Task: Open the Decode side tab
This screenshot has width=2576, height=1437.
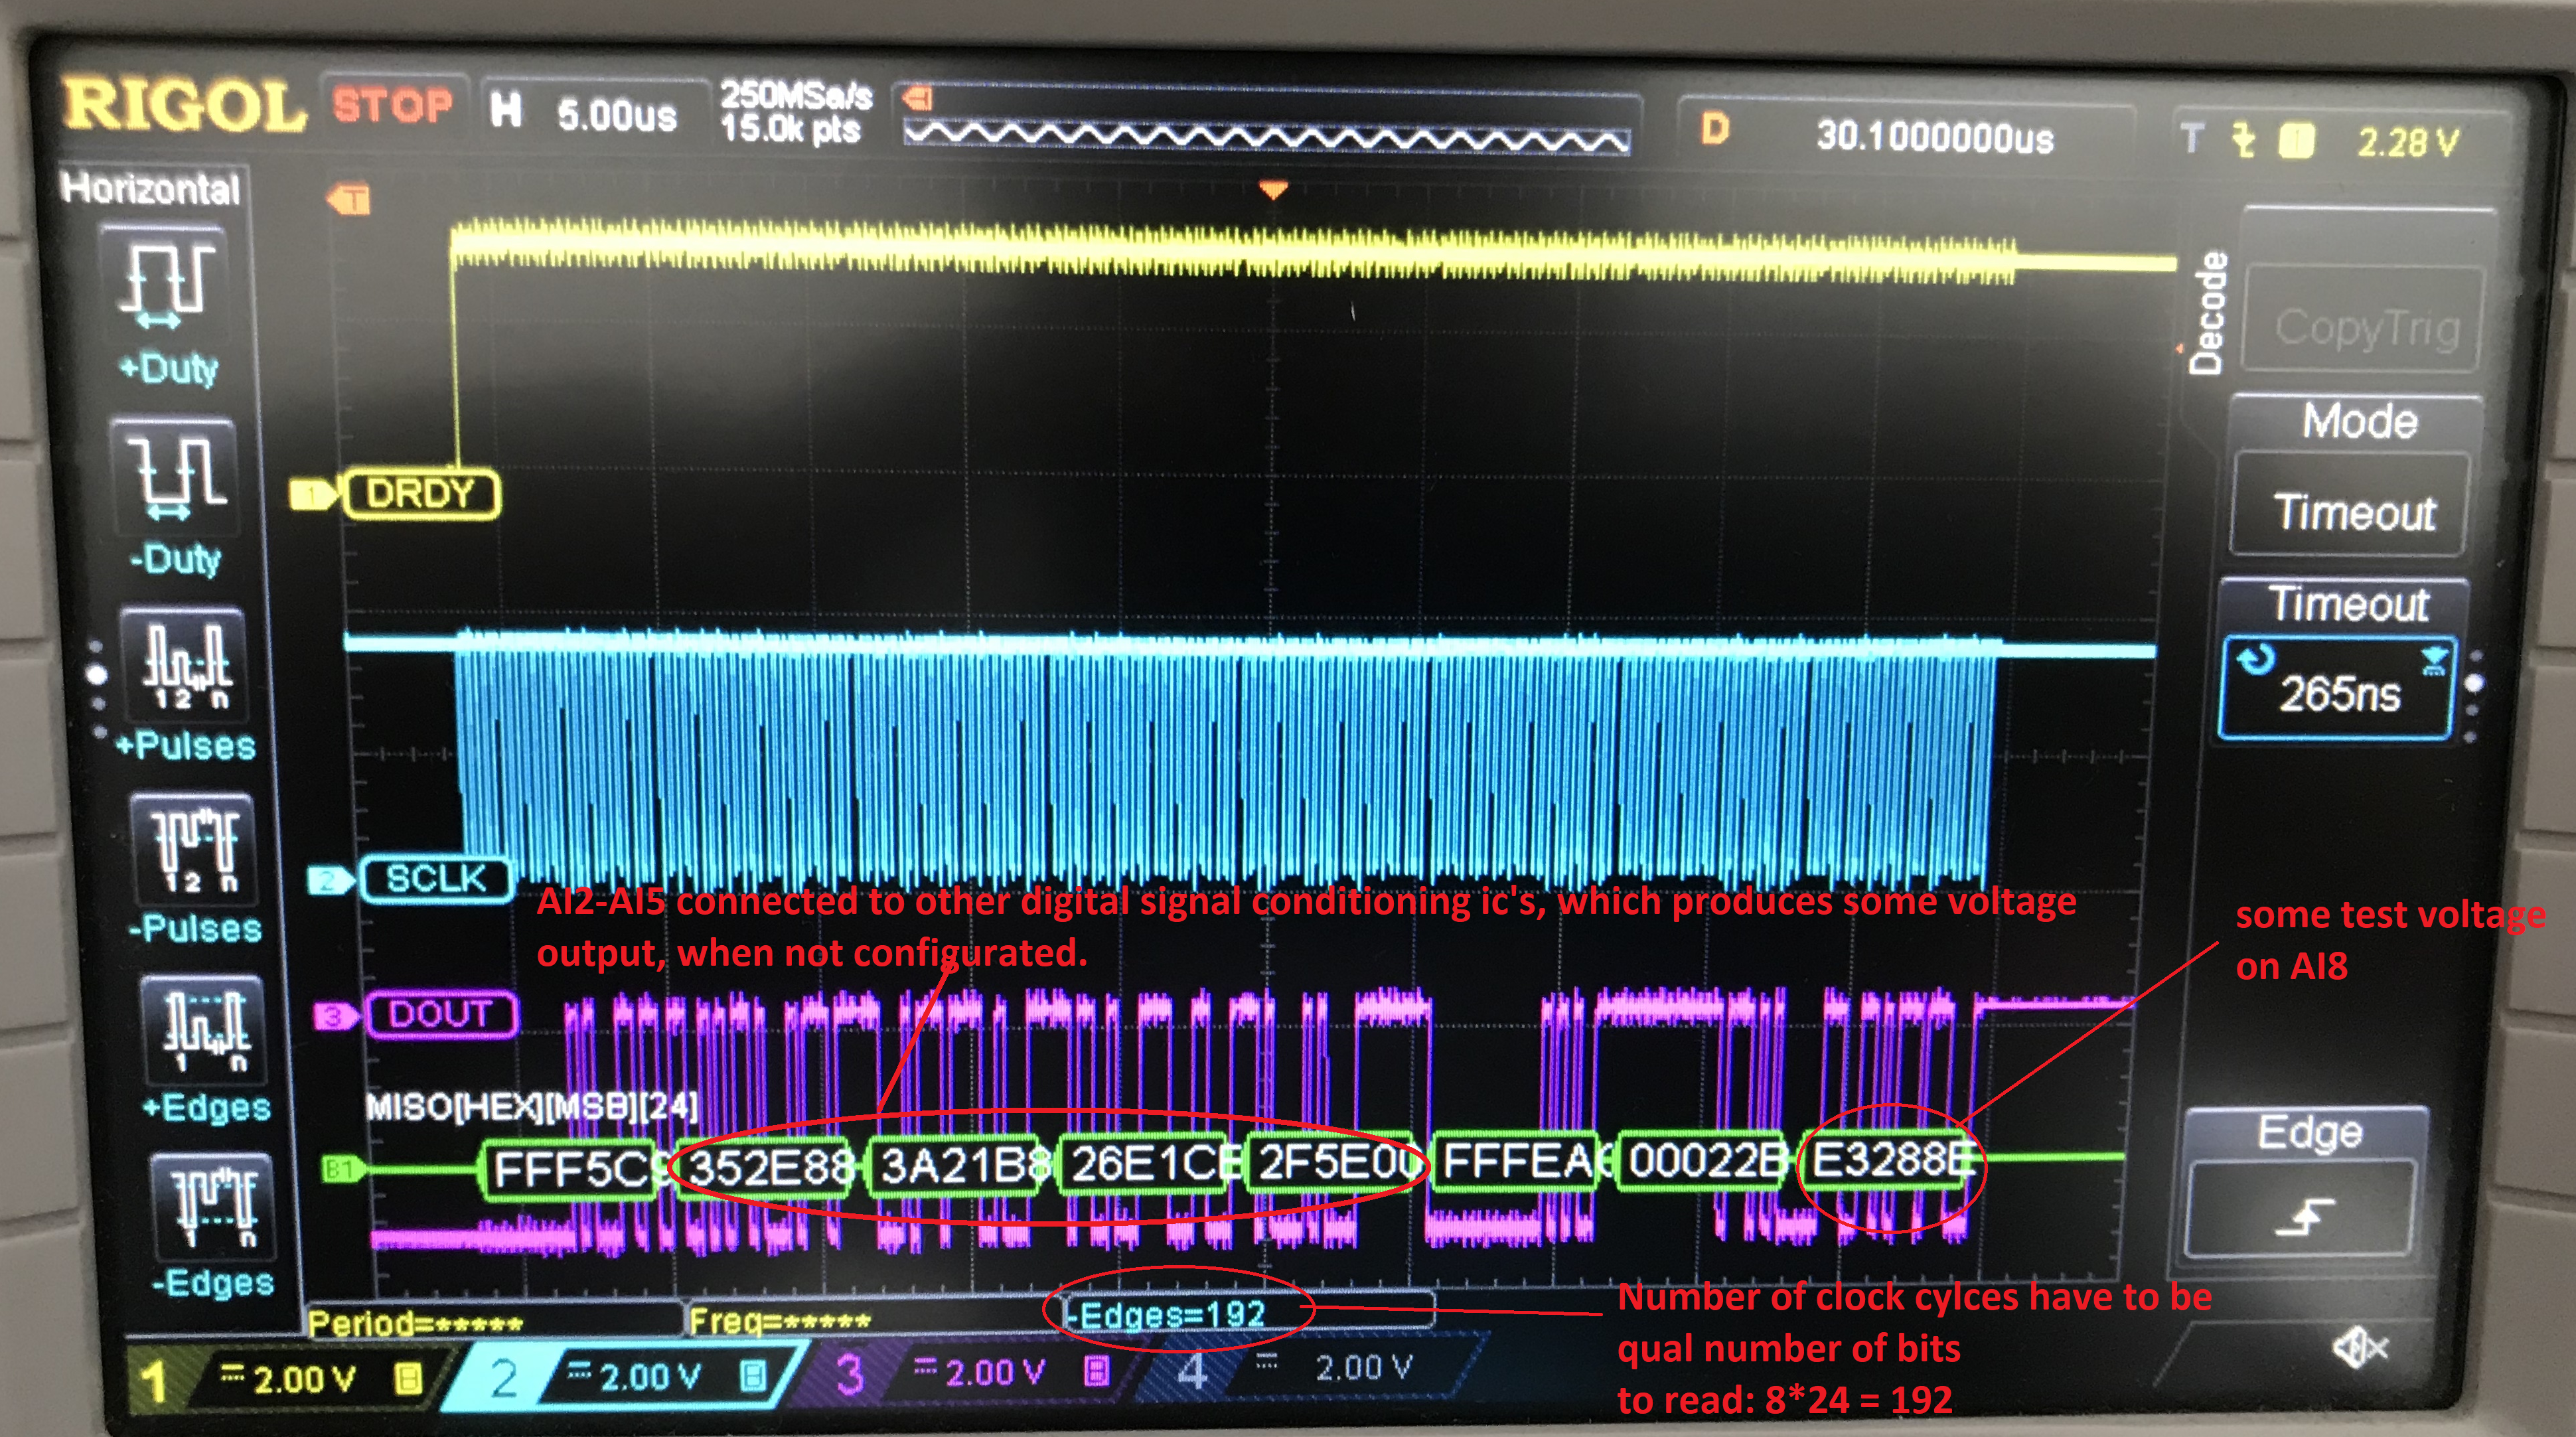Action: tap(2207, 312)
